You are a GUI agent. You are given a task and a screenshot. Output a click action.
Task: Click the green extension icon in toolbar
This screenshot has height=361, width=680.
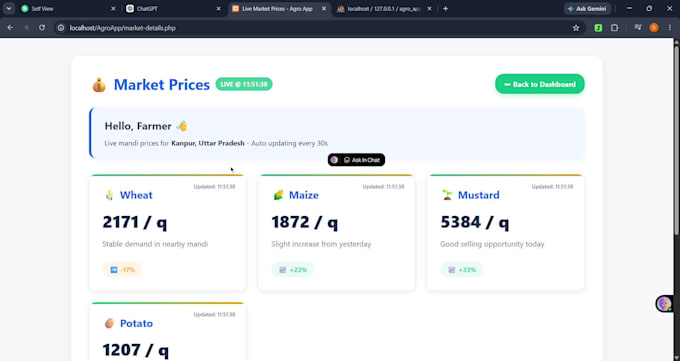pyautogui.click(x=598, y=28)
